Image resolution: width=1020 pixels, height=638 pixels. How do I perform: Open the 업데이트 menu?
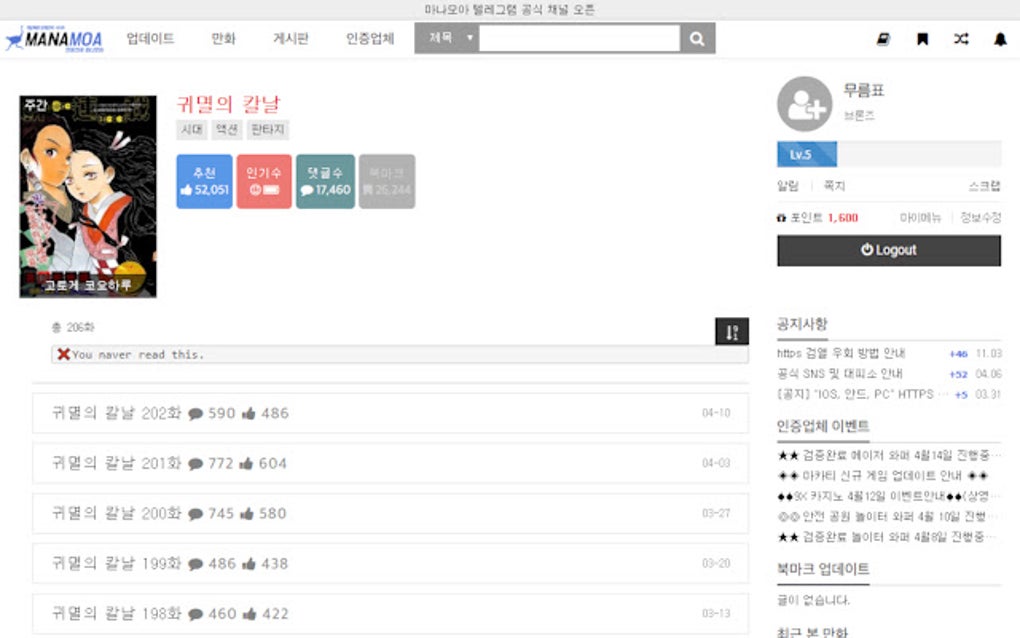tap(150, 38)
